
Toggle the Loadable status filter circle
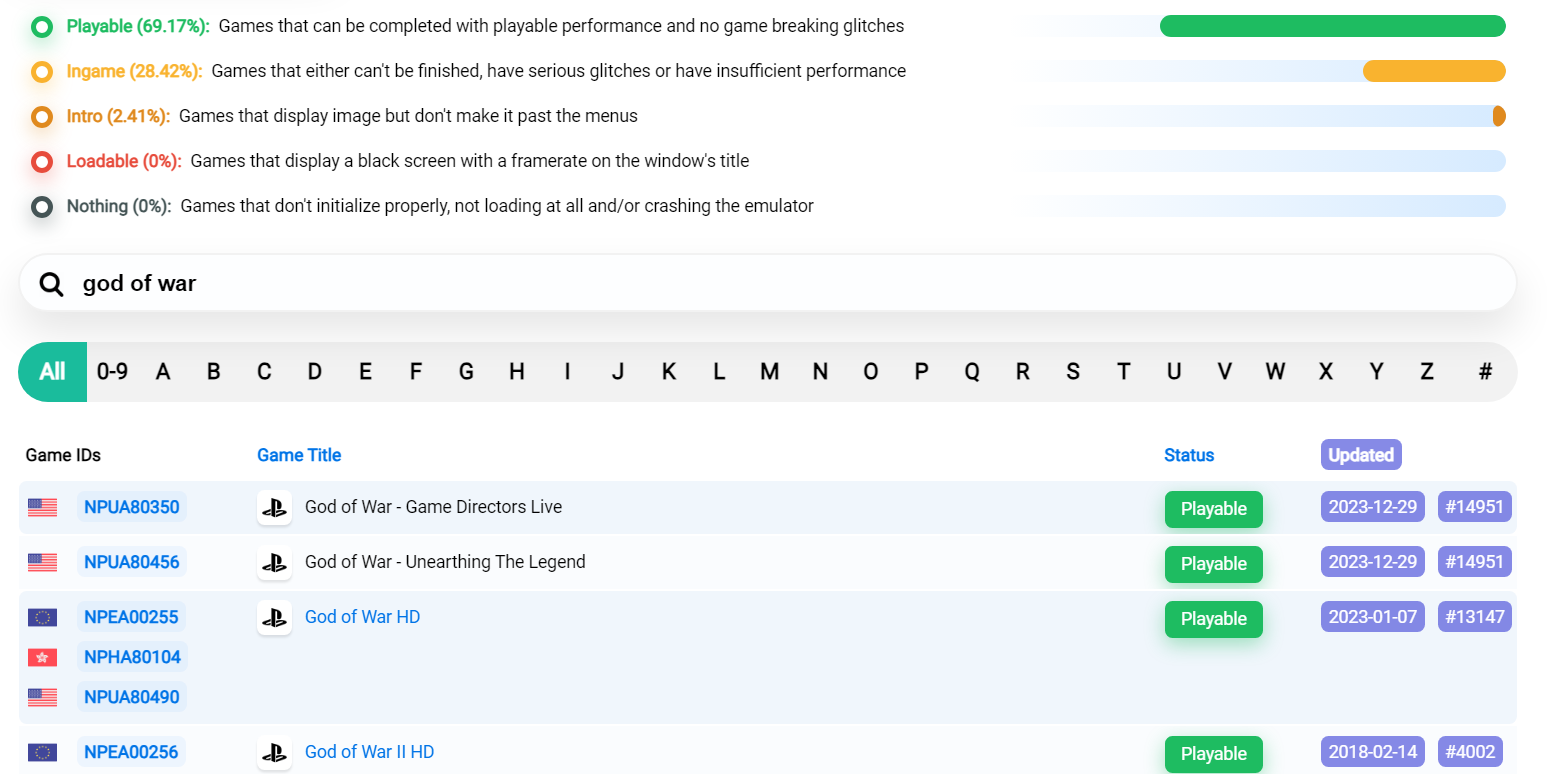(x=42, y=161)
